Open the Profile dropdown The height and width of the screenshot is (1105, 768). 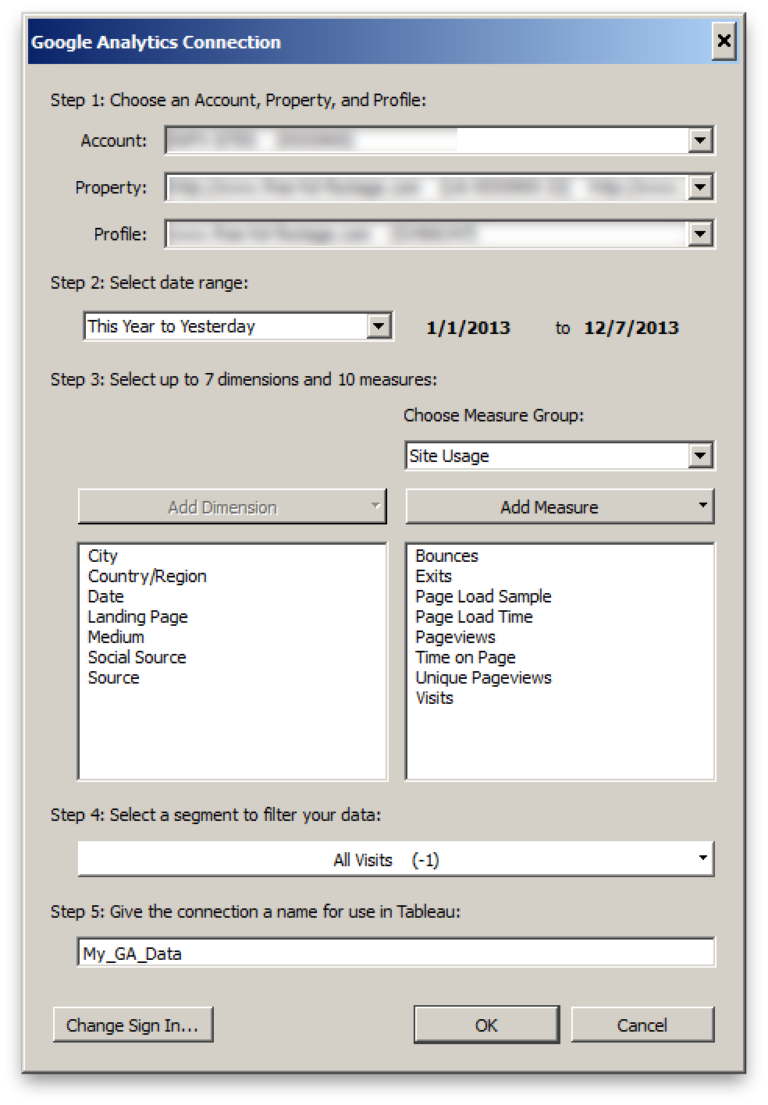pyautogui.click(x=701, y=234)
